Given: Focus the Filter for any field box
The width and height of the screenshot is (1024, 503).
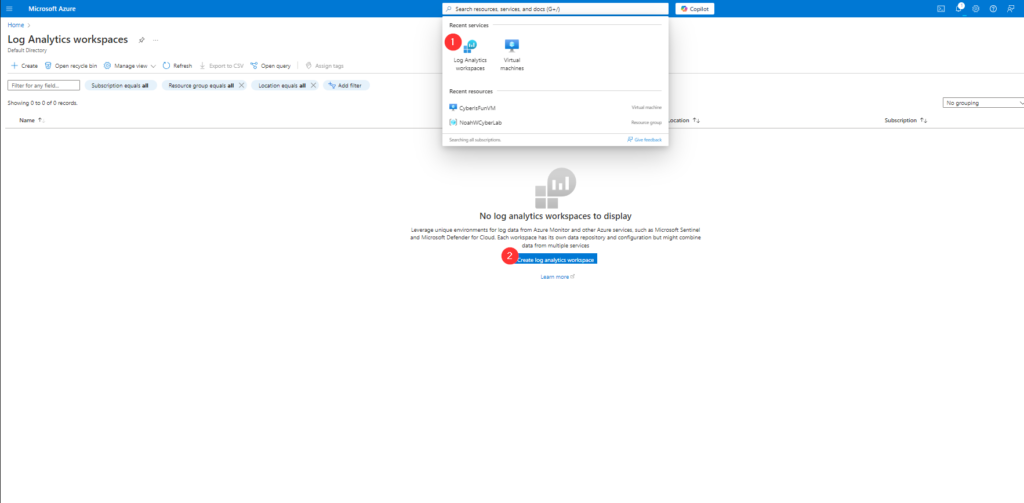Looking at the screenshot, I should coord(44,86).
